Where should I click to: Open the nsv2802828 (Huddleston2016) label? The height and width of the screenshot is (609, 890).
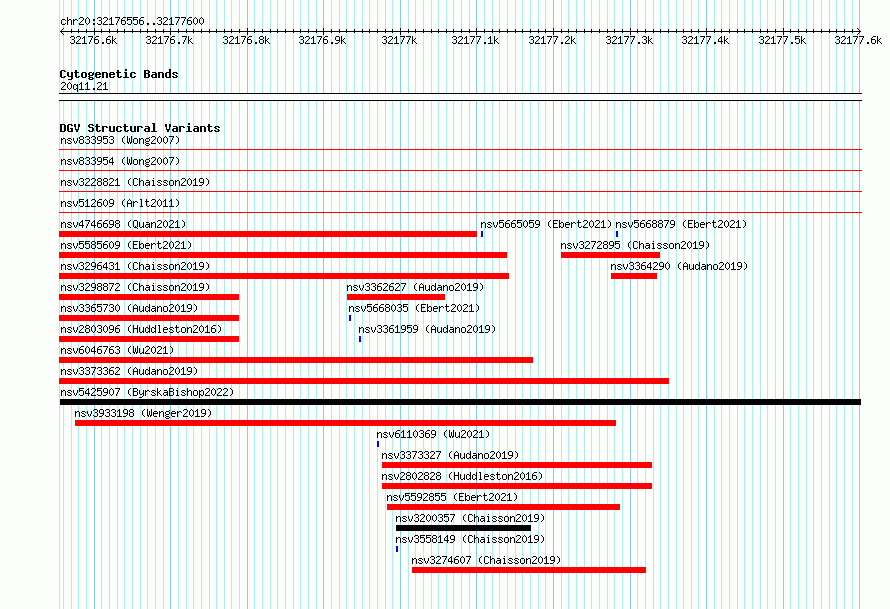(x=462, y=476)
